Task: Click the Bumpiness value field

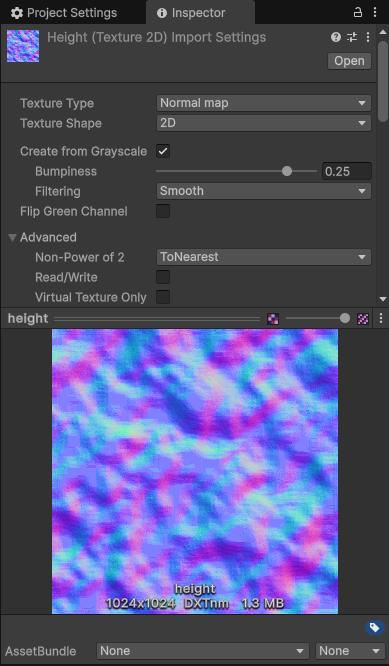Action: click(x=347, y=171)
